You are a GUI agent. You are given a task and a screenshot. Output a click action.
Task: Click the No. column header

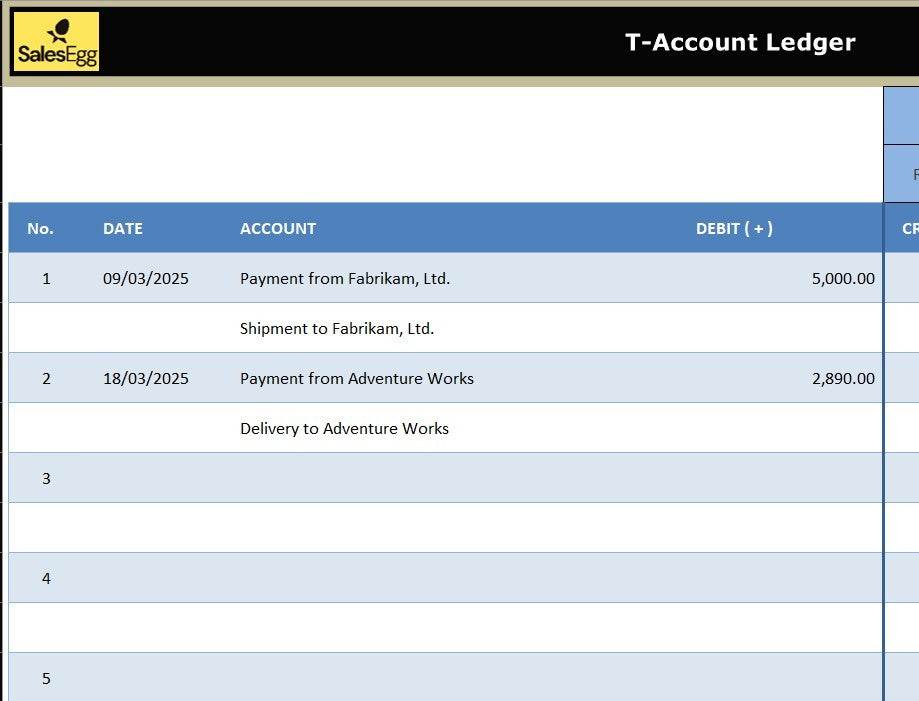[x=40, y=228]
